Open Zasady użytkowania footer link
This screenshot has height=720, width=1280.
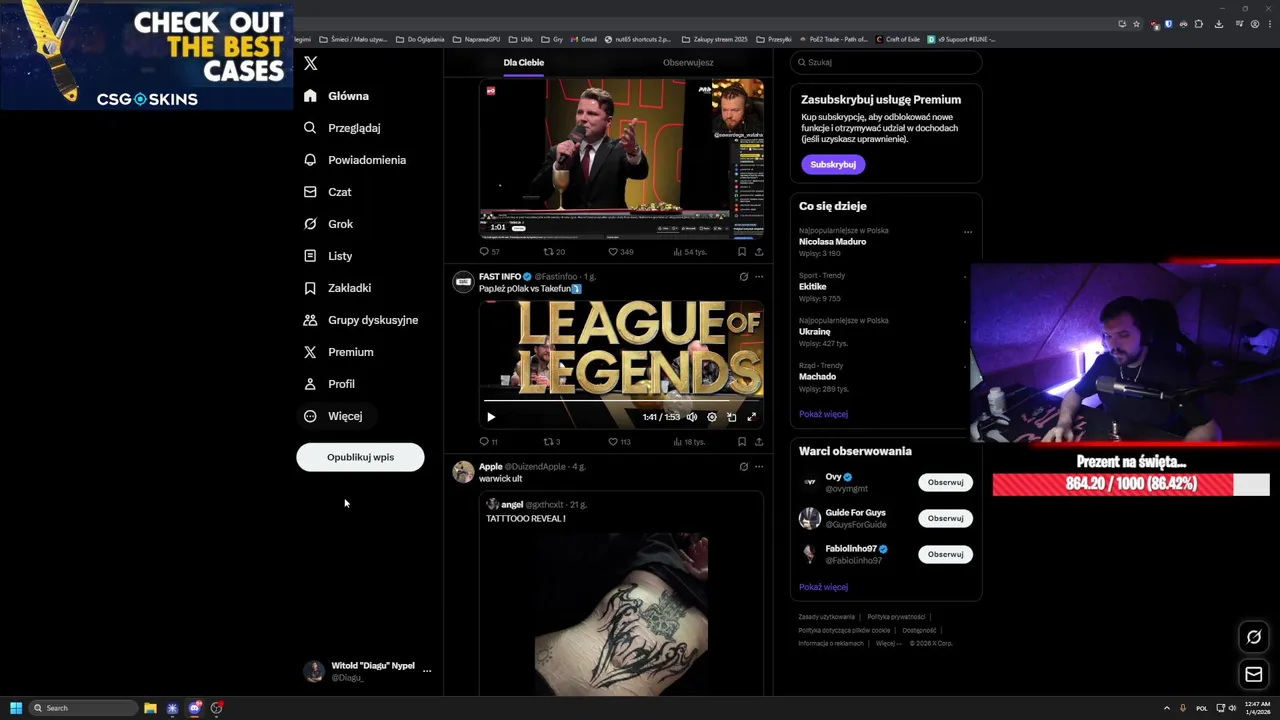(x=826, y=617)
